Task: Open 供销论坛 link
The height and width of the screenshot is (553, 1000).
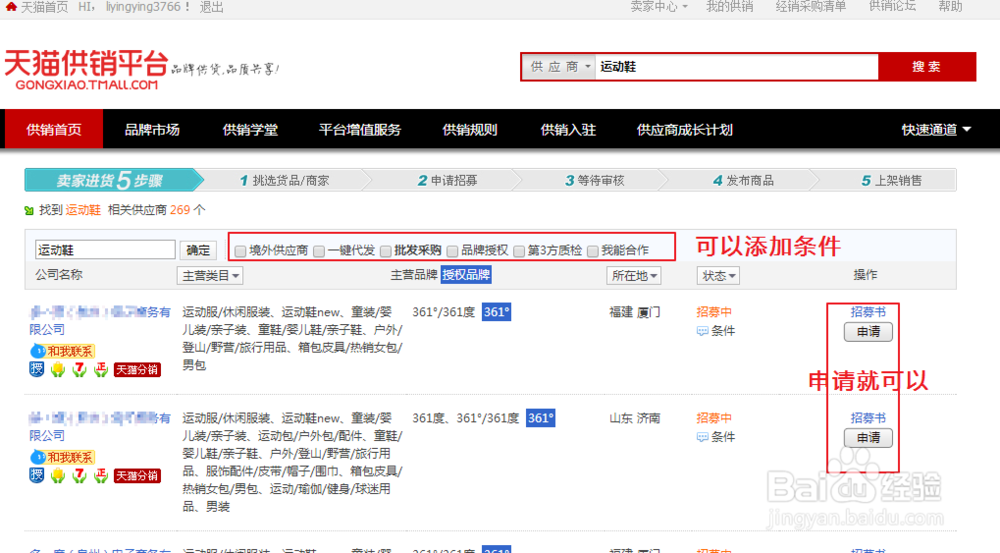Action: [x=892, y=6]
